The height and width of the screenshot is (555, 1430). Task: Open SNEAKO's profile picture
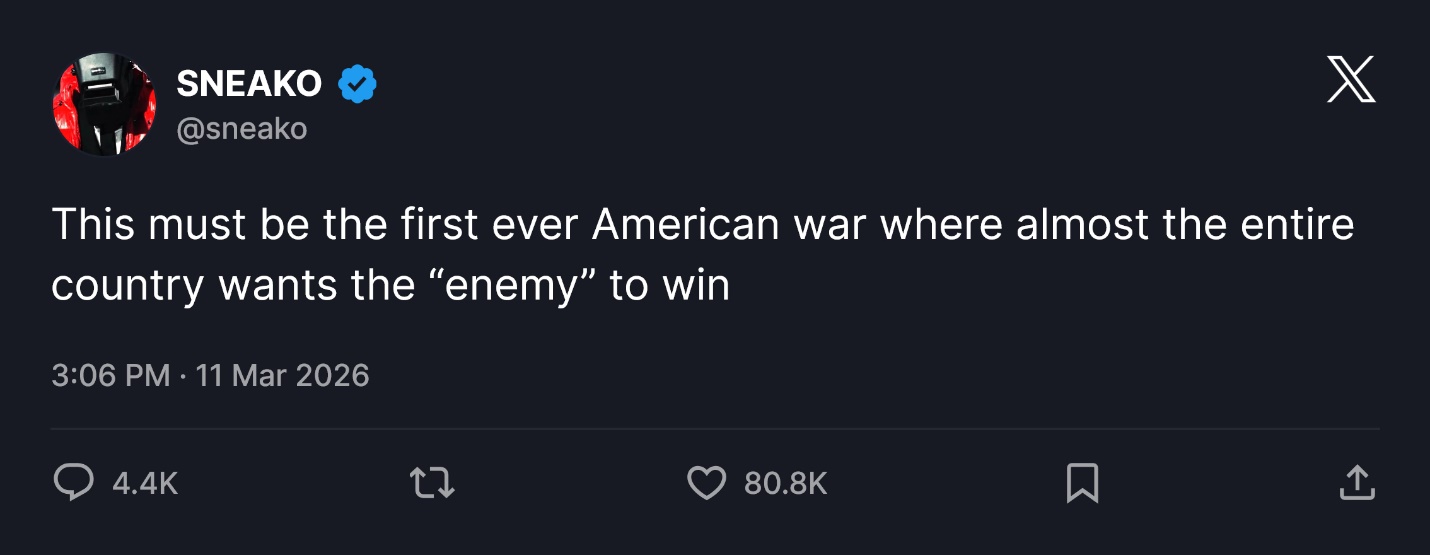point(104,104)
